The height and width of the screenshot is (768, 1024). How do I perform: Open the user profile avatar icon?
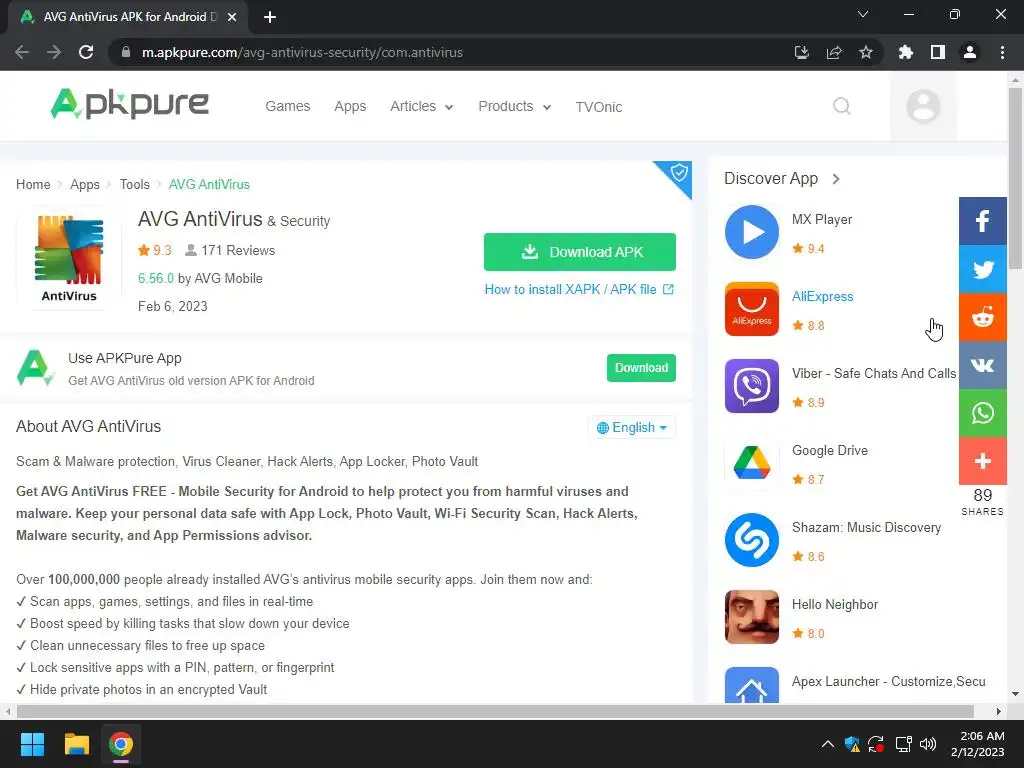(923, 106)
